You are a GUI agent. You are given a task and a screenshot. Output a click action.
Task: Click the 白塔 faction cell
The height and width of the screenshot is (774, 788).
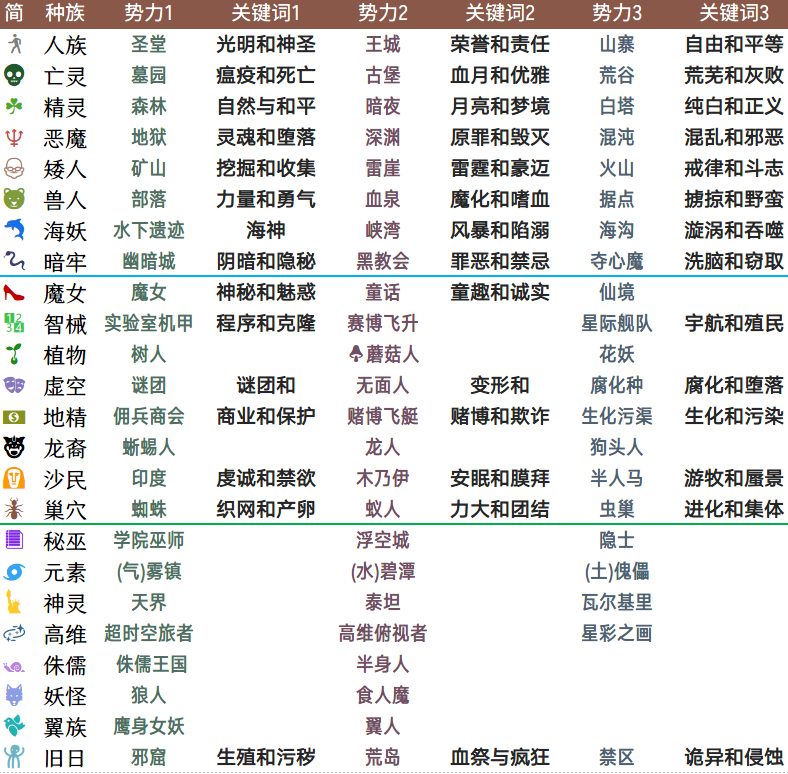617,106
